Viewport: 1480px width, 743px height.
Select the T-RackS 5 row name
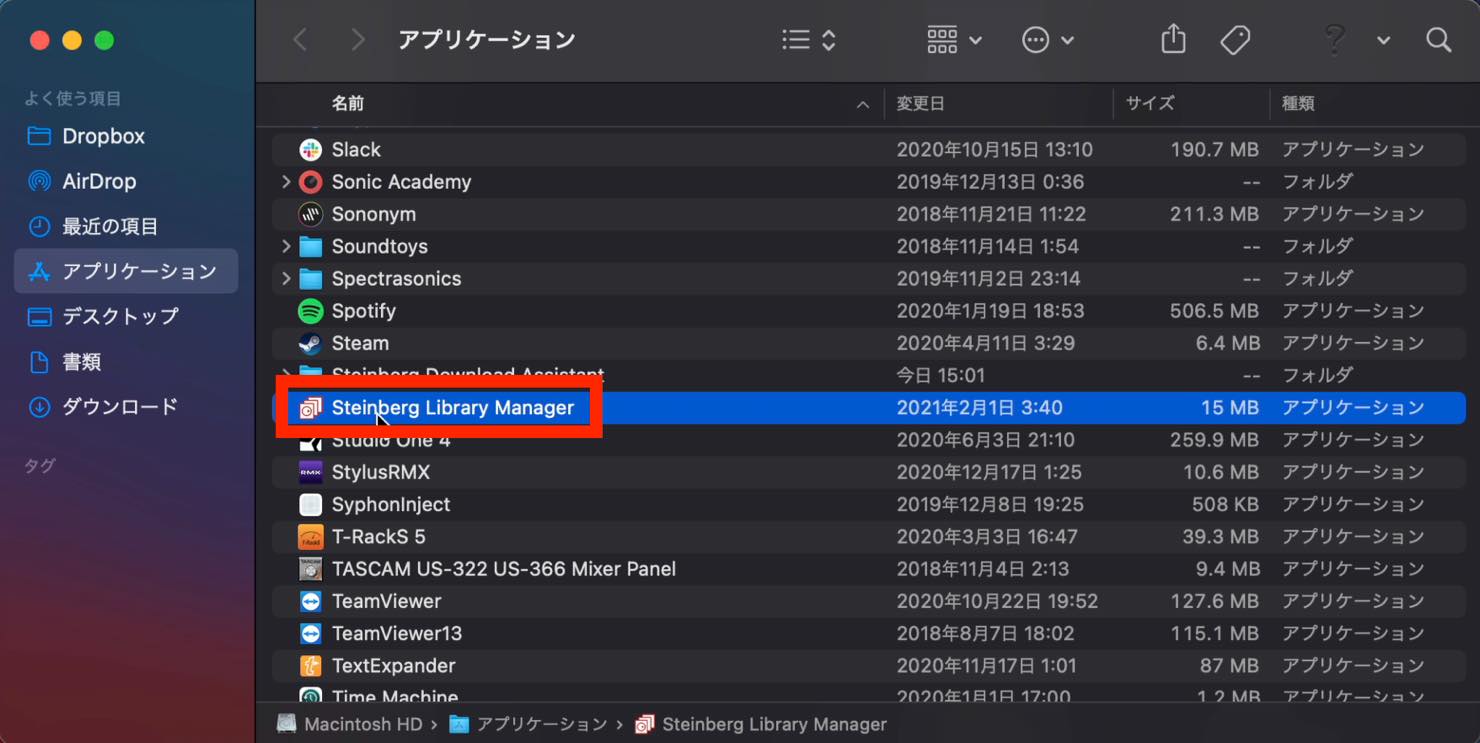(379, 537)
